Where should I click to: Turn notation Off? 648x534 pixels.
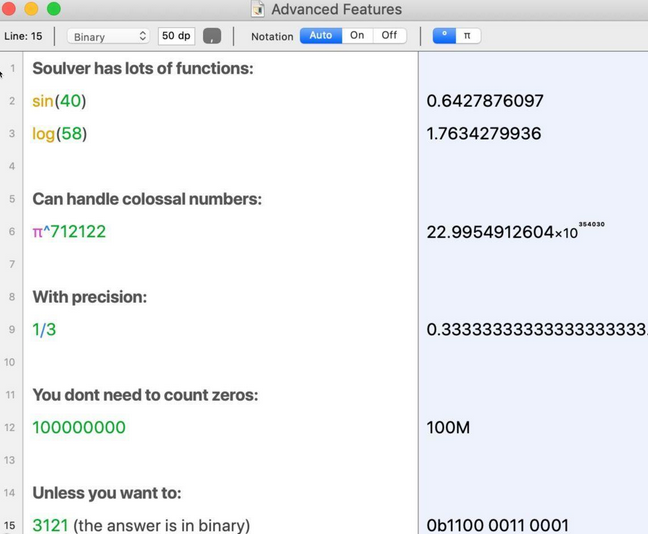(x=388, y=36)
